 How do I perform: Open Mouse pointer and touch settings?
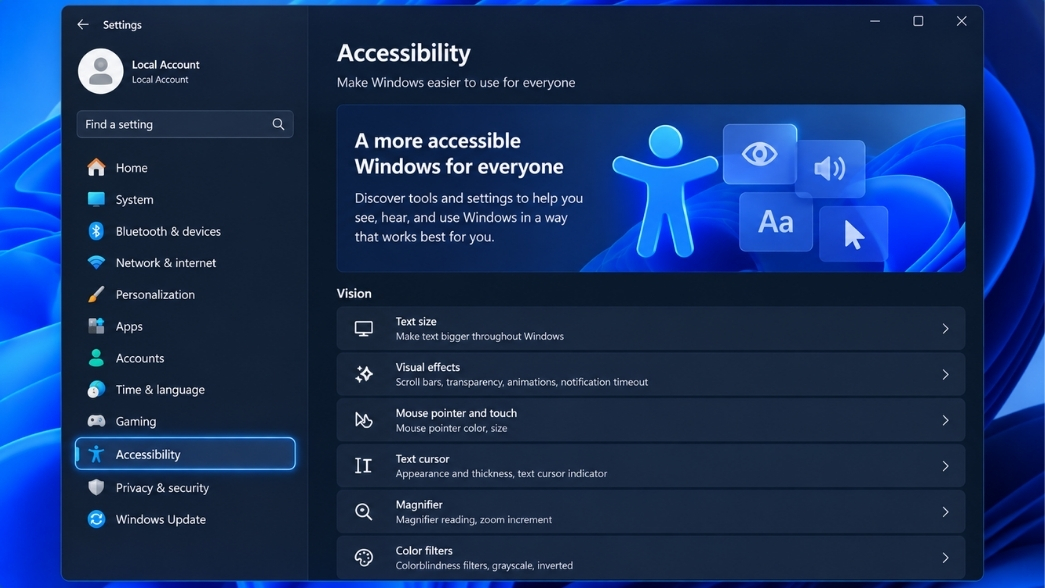(x=650, y=421)
